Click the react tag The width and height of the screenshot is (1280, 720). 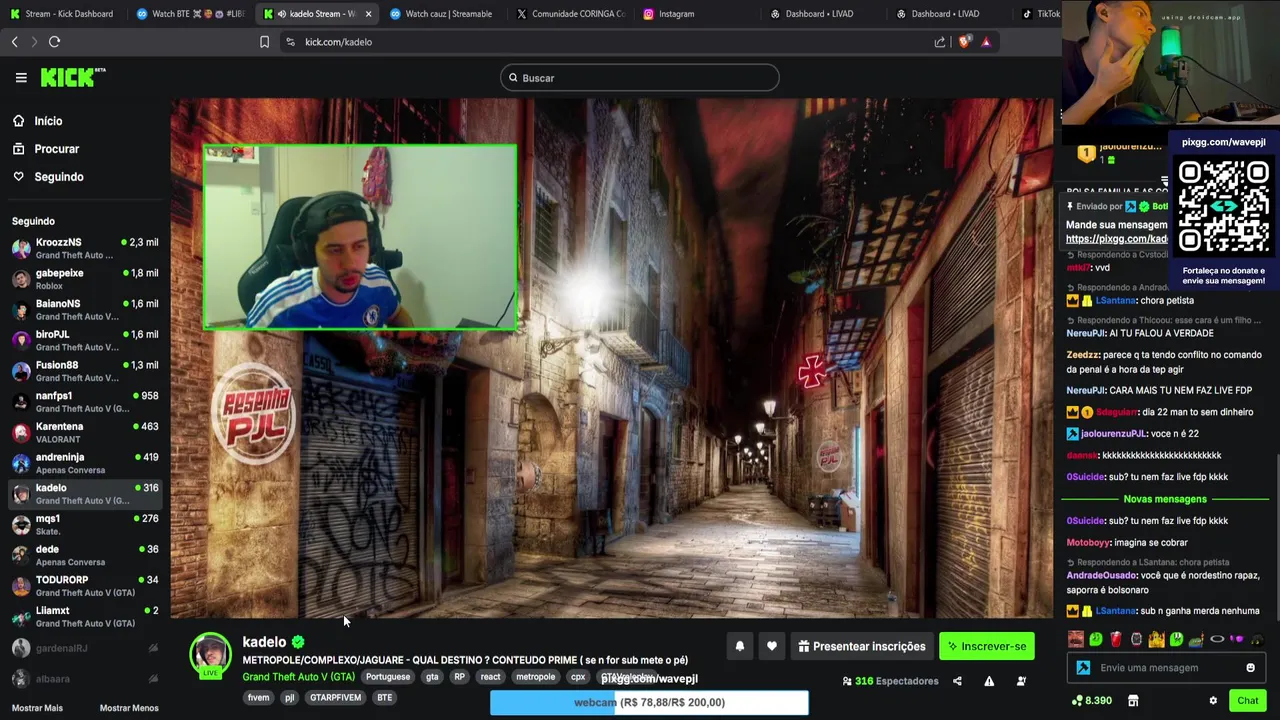tap(490, 677)
